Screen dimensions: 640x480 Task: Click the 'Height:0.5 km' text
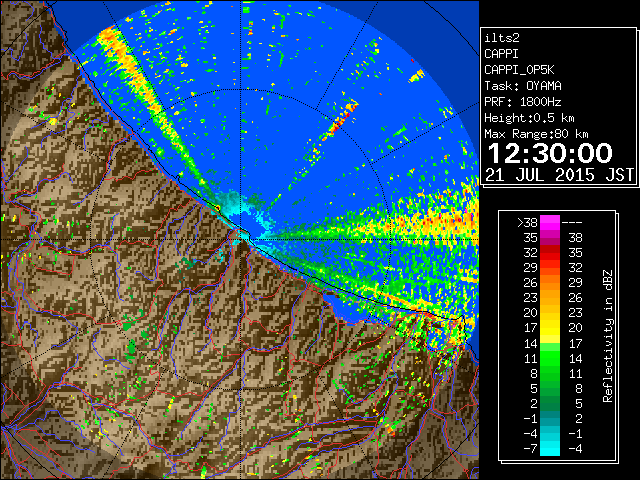pyautogui.click(x=529, y=118)
